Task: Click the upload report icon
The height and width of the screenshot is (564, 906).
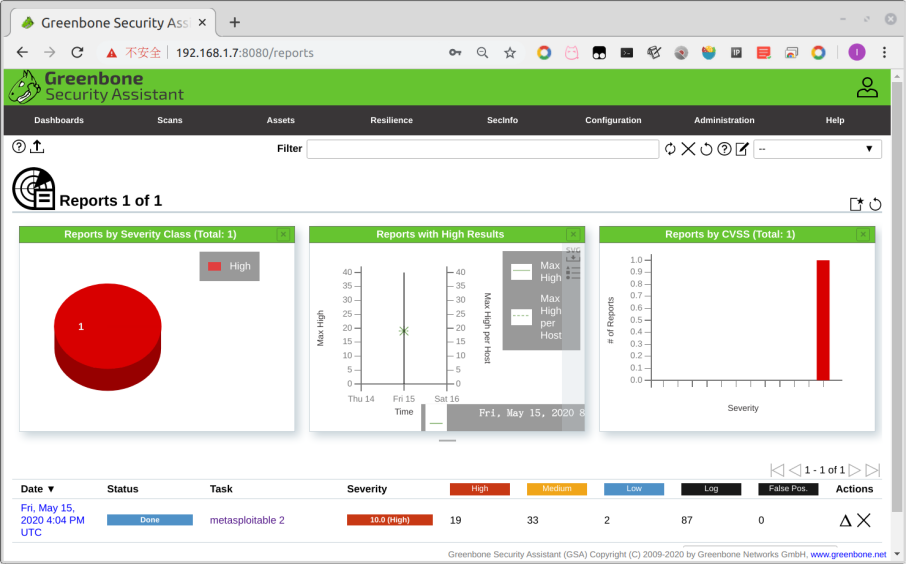Action: click(37, 147)
